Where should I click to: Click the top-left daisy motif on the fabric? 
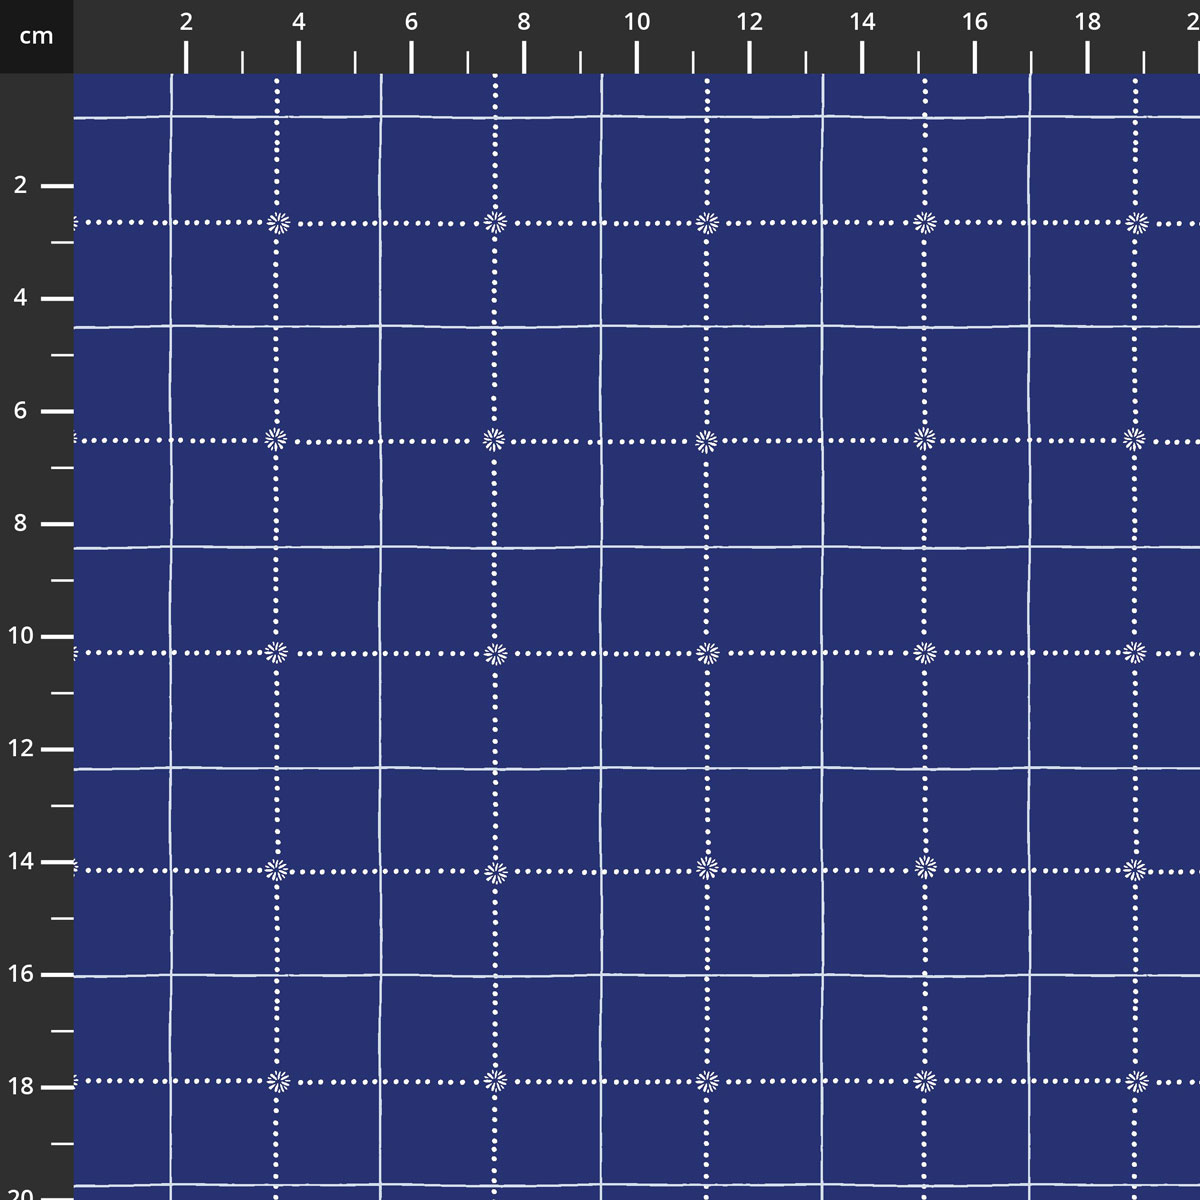(278, 222)
